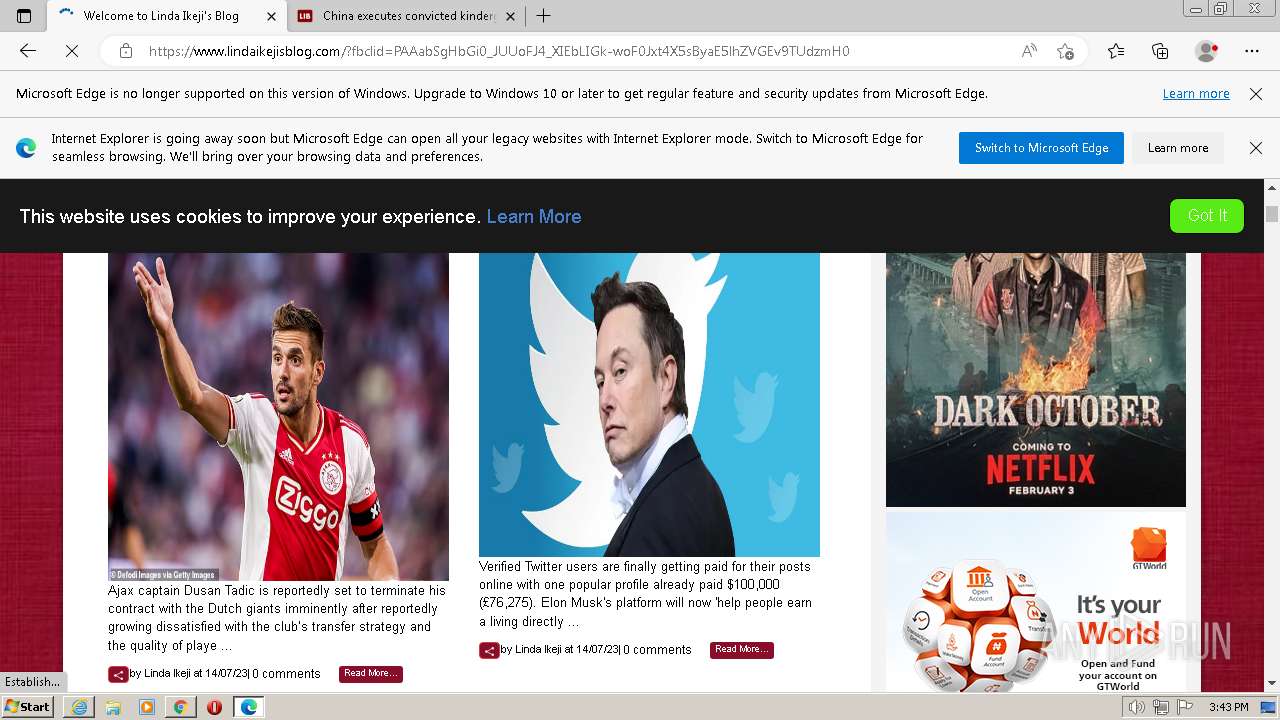The width and height of the screenshot is (1280, 720).
Task: Open the Dusan Tadic article image
Action: point(278,416)
